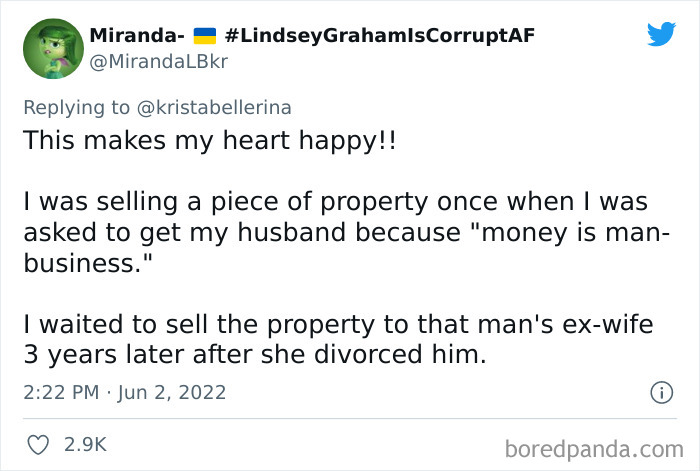Click the Jun 2, 2022 date

(x=170, y=393)
